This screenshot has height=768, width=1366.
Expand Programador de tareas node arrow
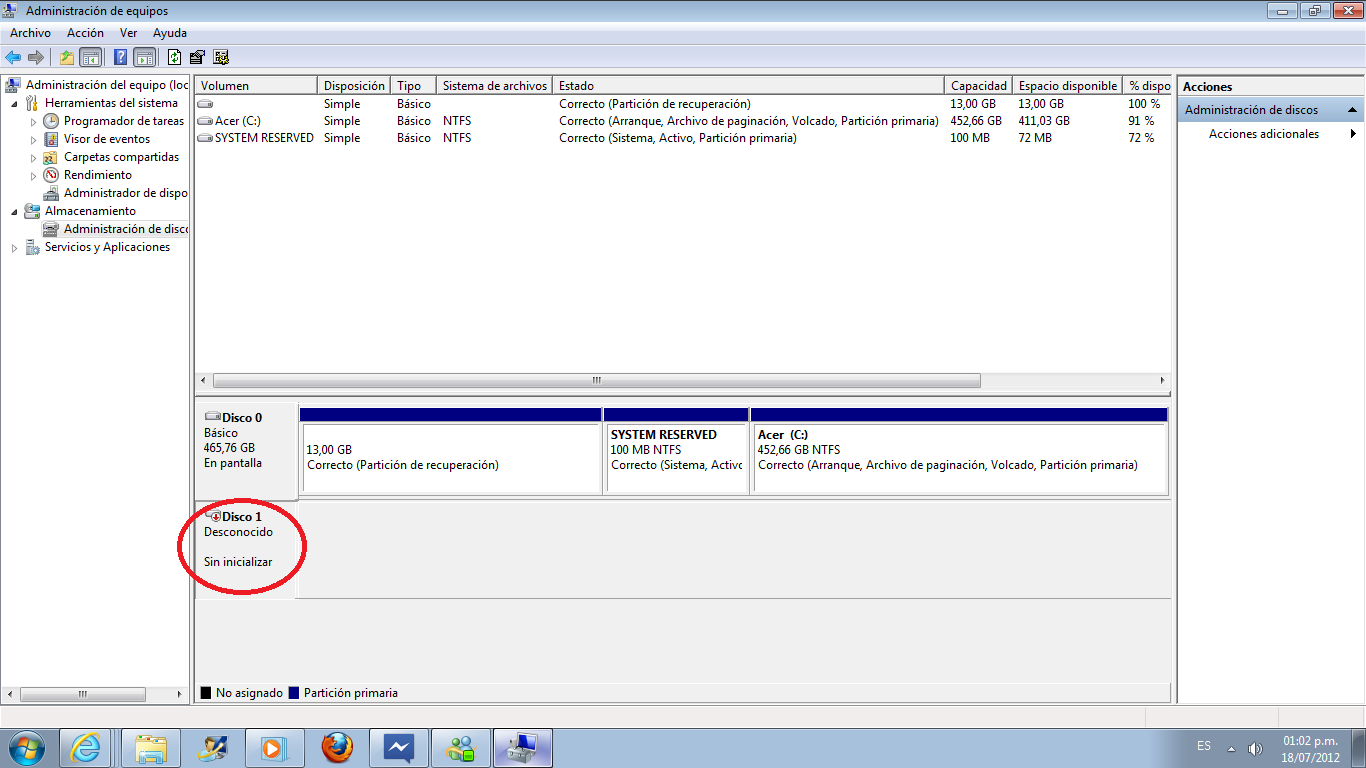33,121
